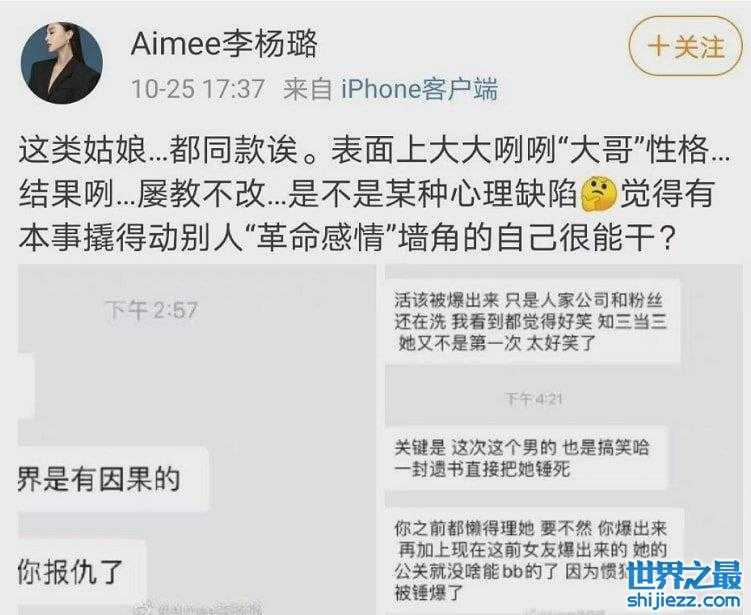Follow the user with +关注 button
The height and width of the screenshot is (615, 751).
[686, 47]
